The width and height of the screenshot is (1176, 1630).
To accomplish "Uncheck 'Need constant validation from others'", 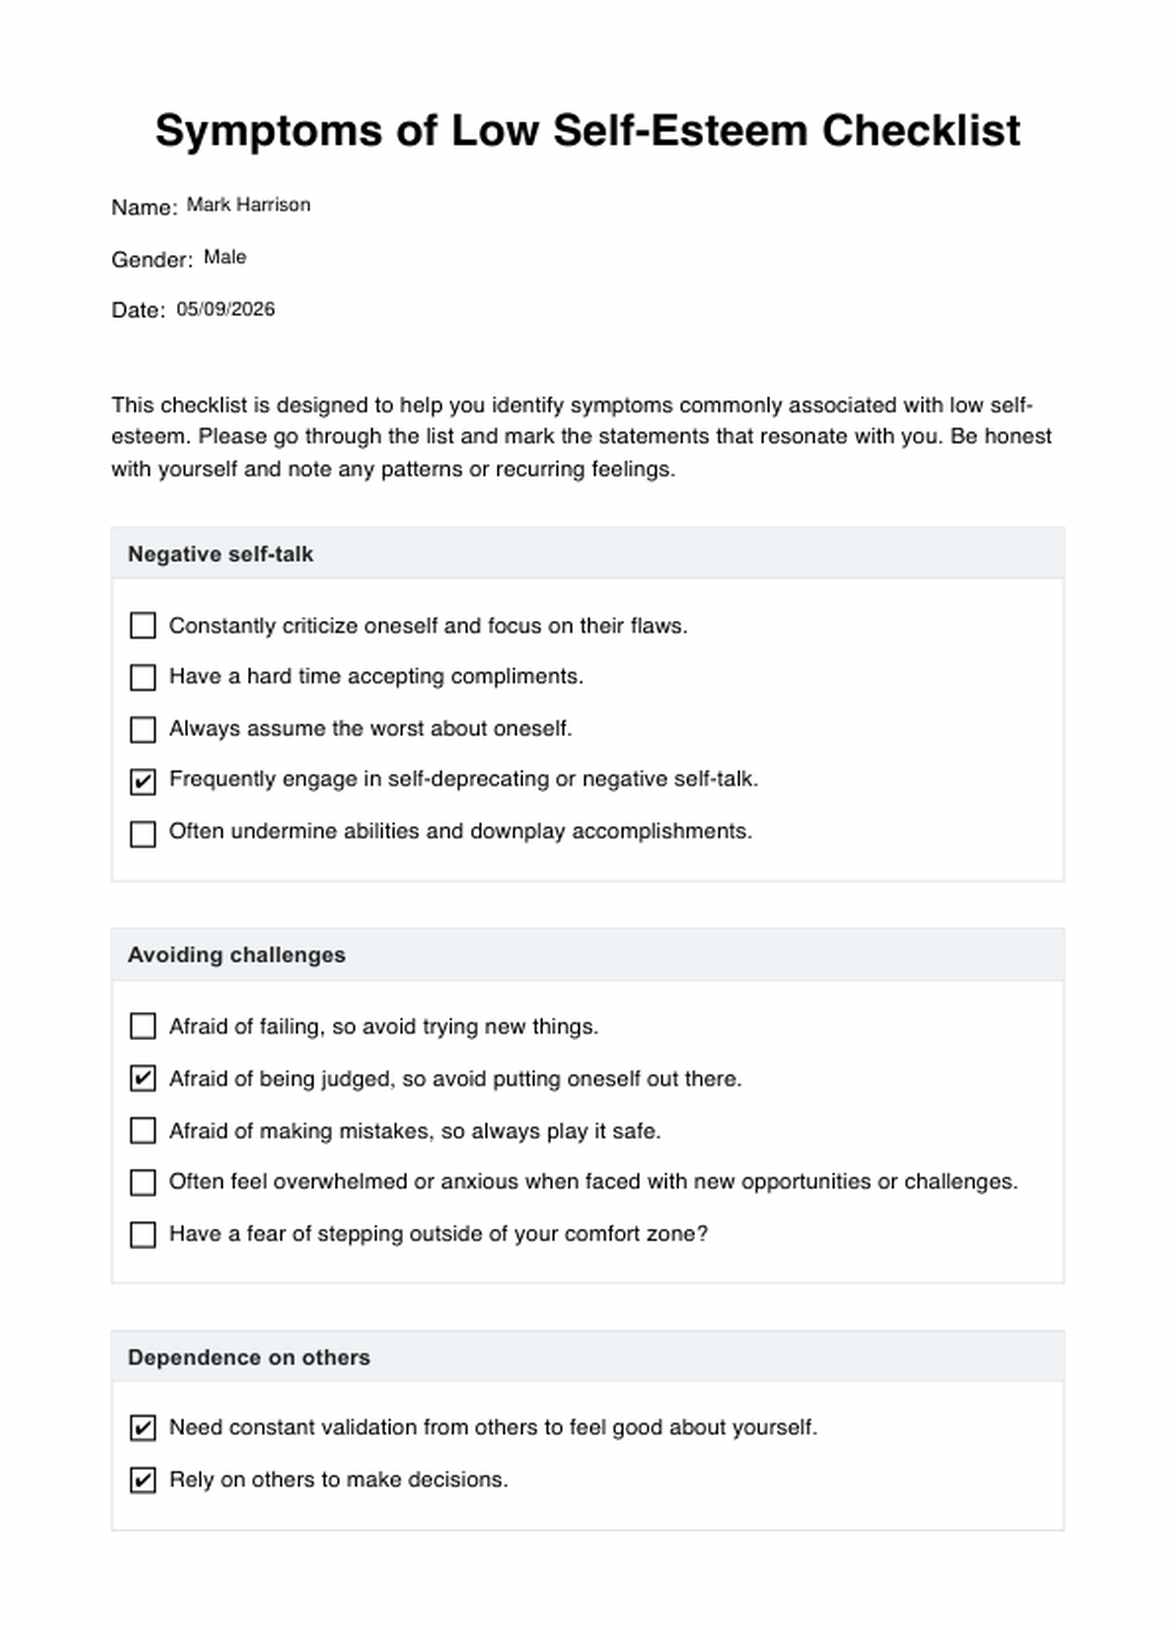I will [x=143, y=1428].
